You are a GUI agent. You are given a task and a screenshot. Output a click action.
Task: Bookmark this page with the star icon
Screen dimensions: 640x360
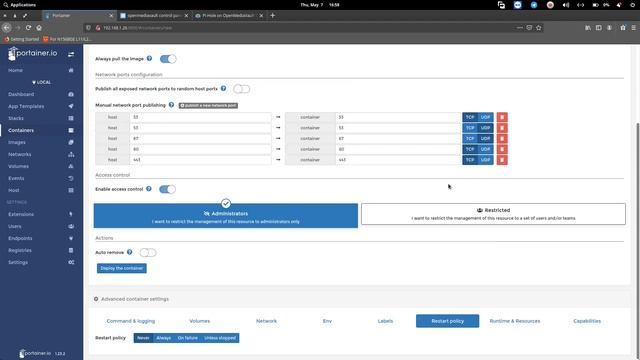point(539,28)
